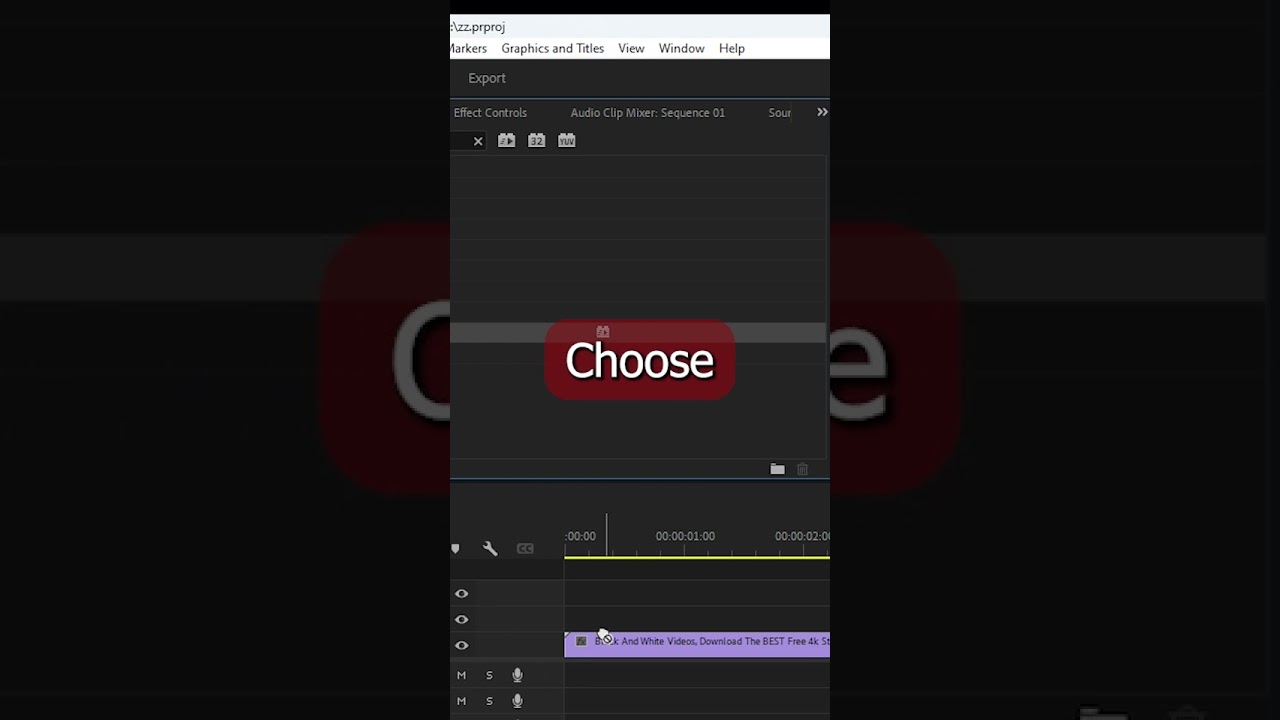Mute the first audio track

461,675
